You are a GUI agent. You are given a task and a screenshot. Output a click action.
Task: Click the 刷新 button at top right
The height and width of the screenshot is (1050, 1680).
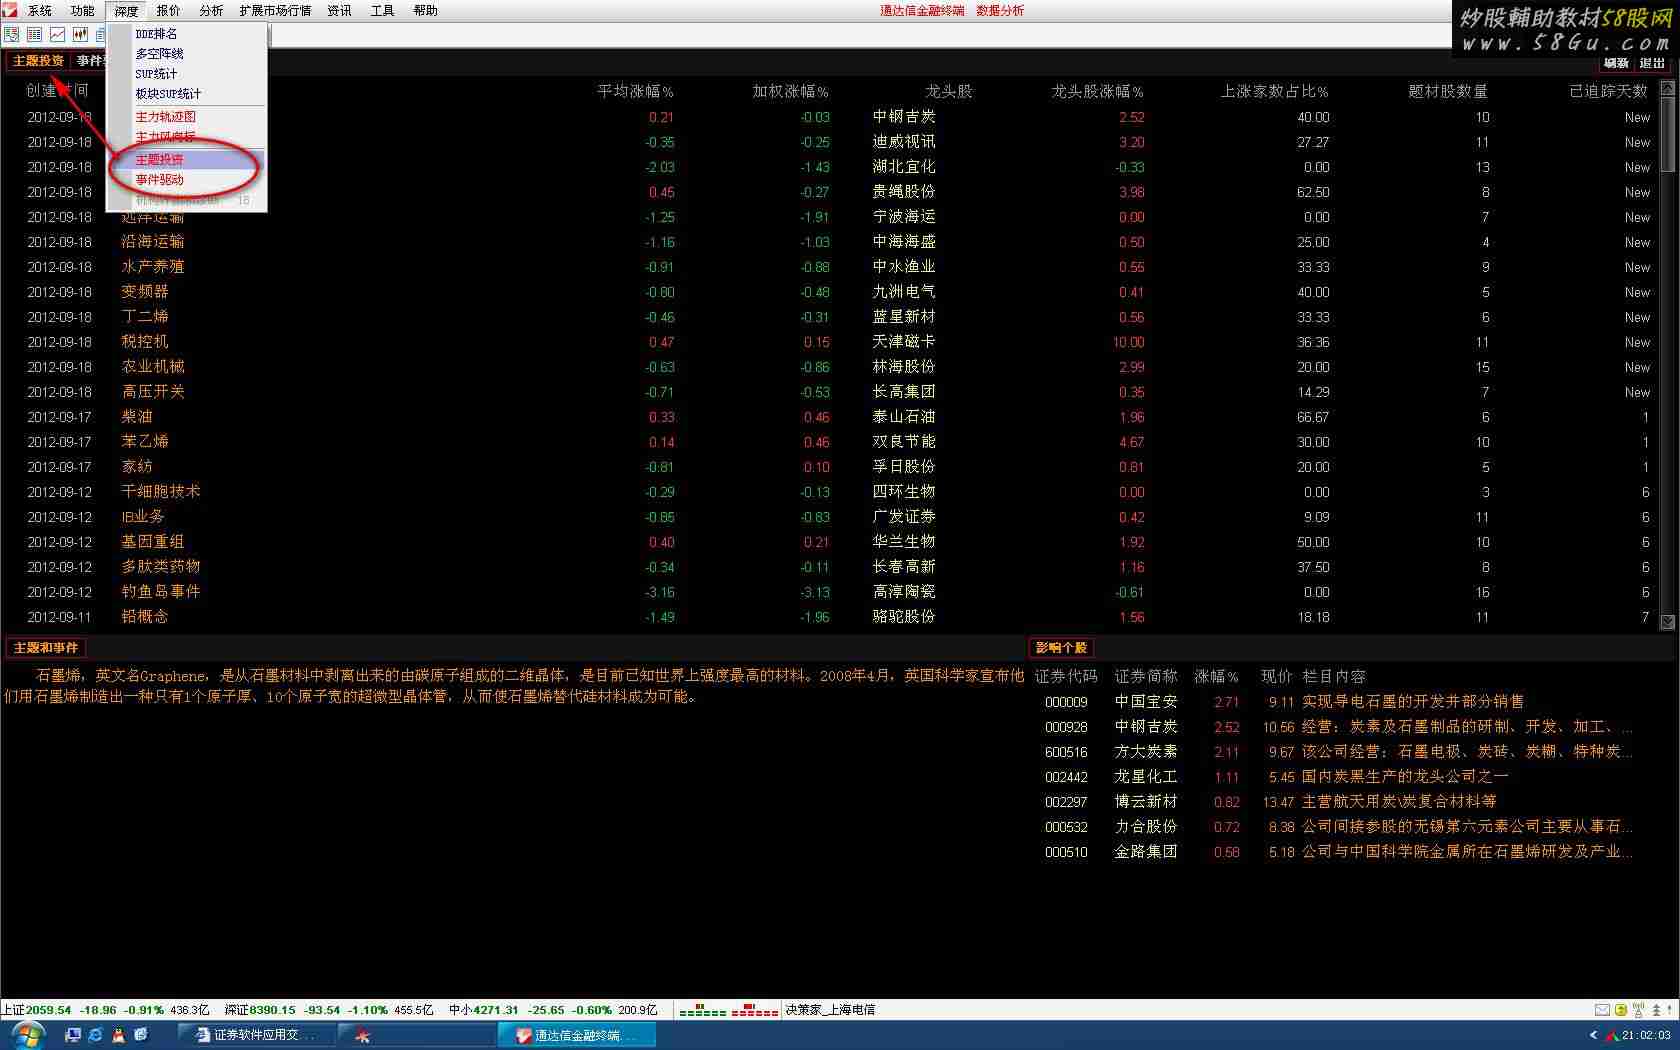[x=1616, y=63]
